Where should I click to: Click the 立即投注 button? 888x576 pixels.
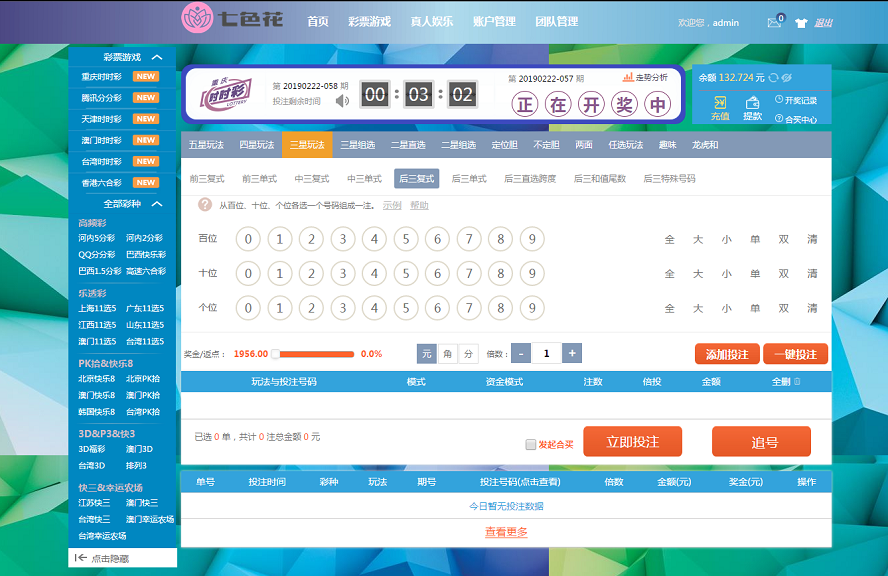coord(632,442)
